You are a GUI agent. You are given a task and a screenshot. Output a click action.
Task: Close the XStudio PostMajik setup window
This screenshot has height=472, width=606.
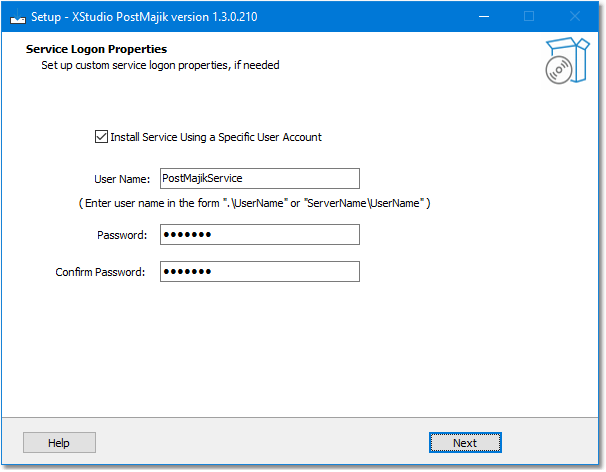(x=575, y=17)
